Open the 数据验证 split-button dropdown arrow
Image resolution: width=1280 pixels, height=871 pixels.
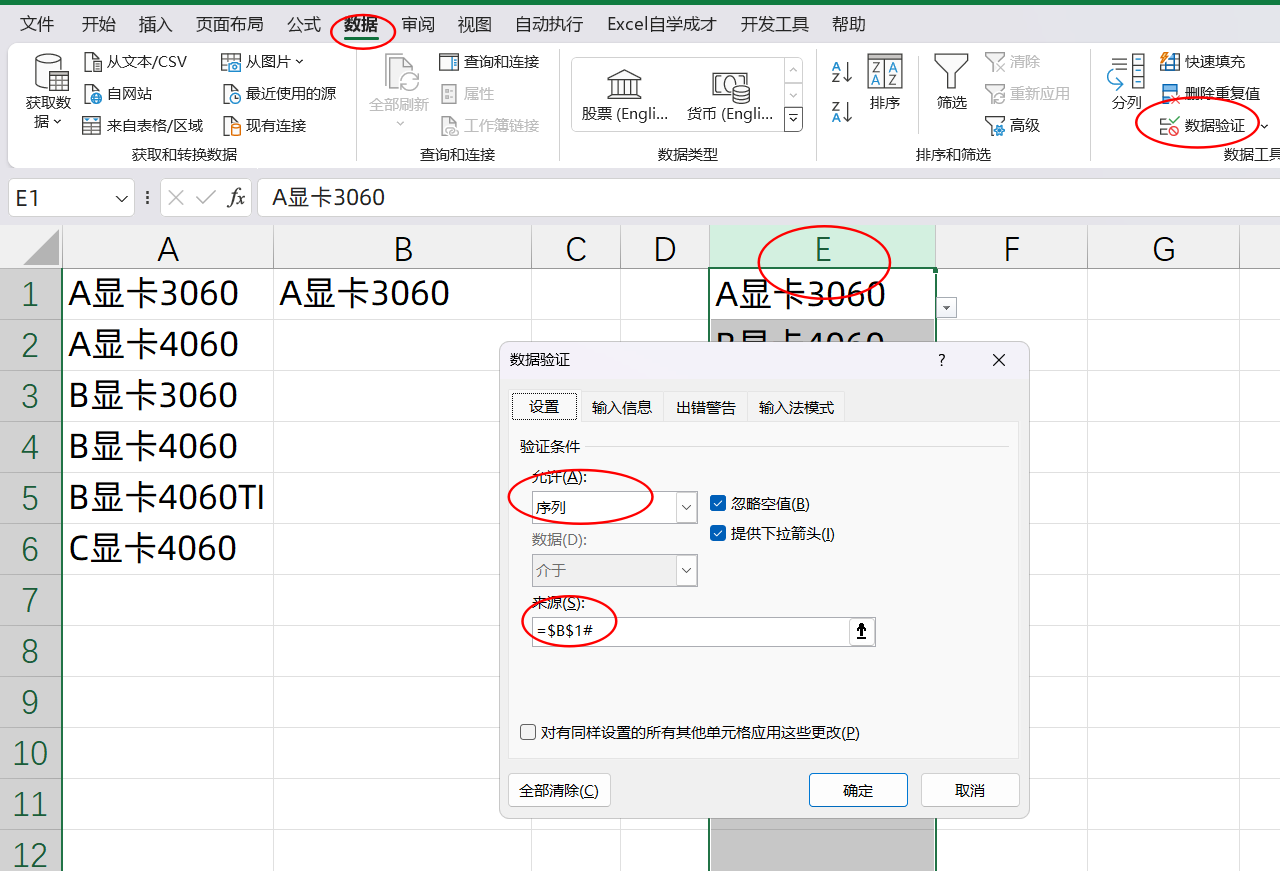tap(1264, 126)
